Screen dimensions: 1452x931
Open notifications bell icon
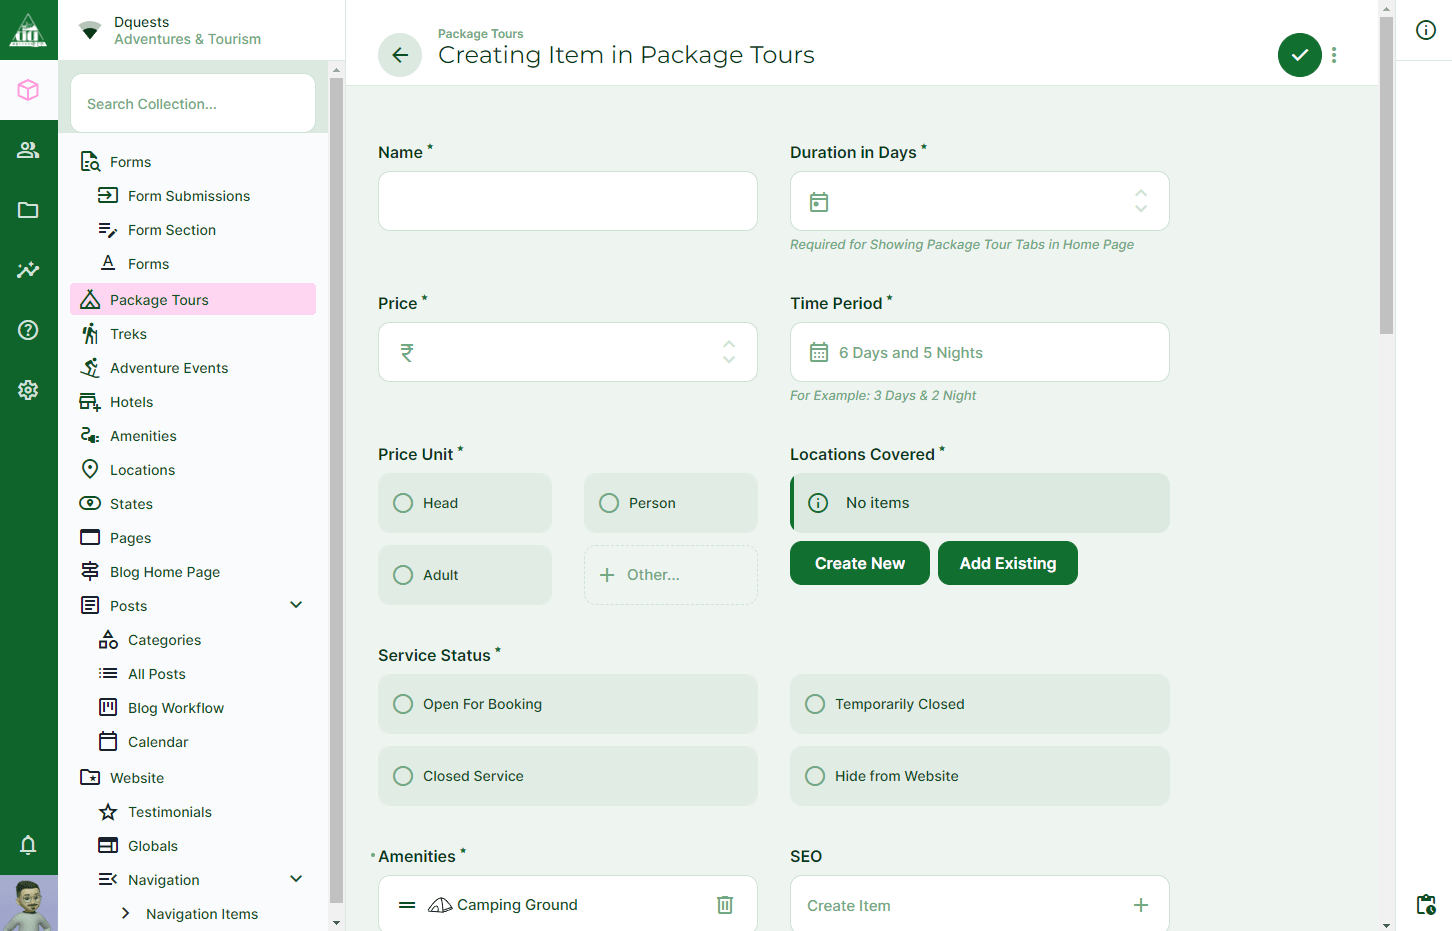click(x=28, y=845)
